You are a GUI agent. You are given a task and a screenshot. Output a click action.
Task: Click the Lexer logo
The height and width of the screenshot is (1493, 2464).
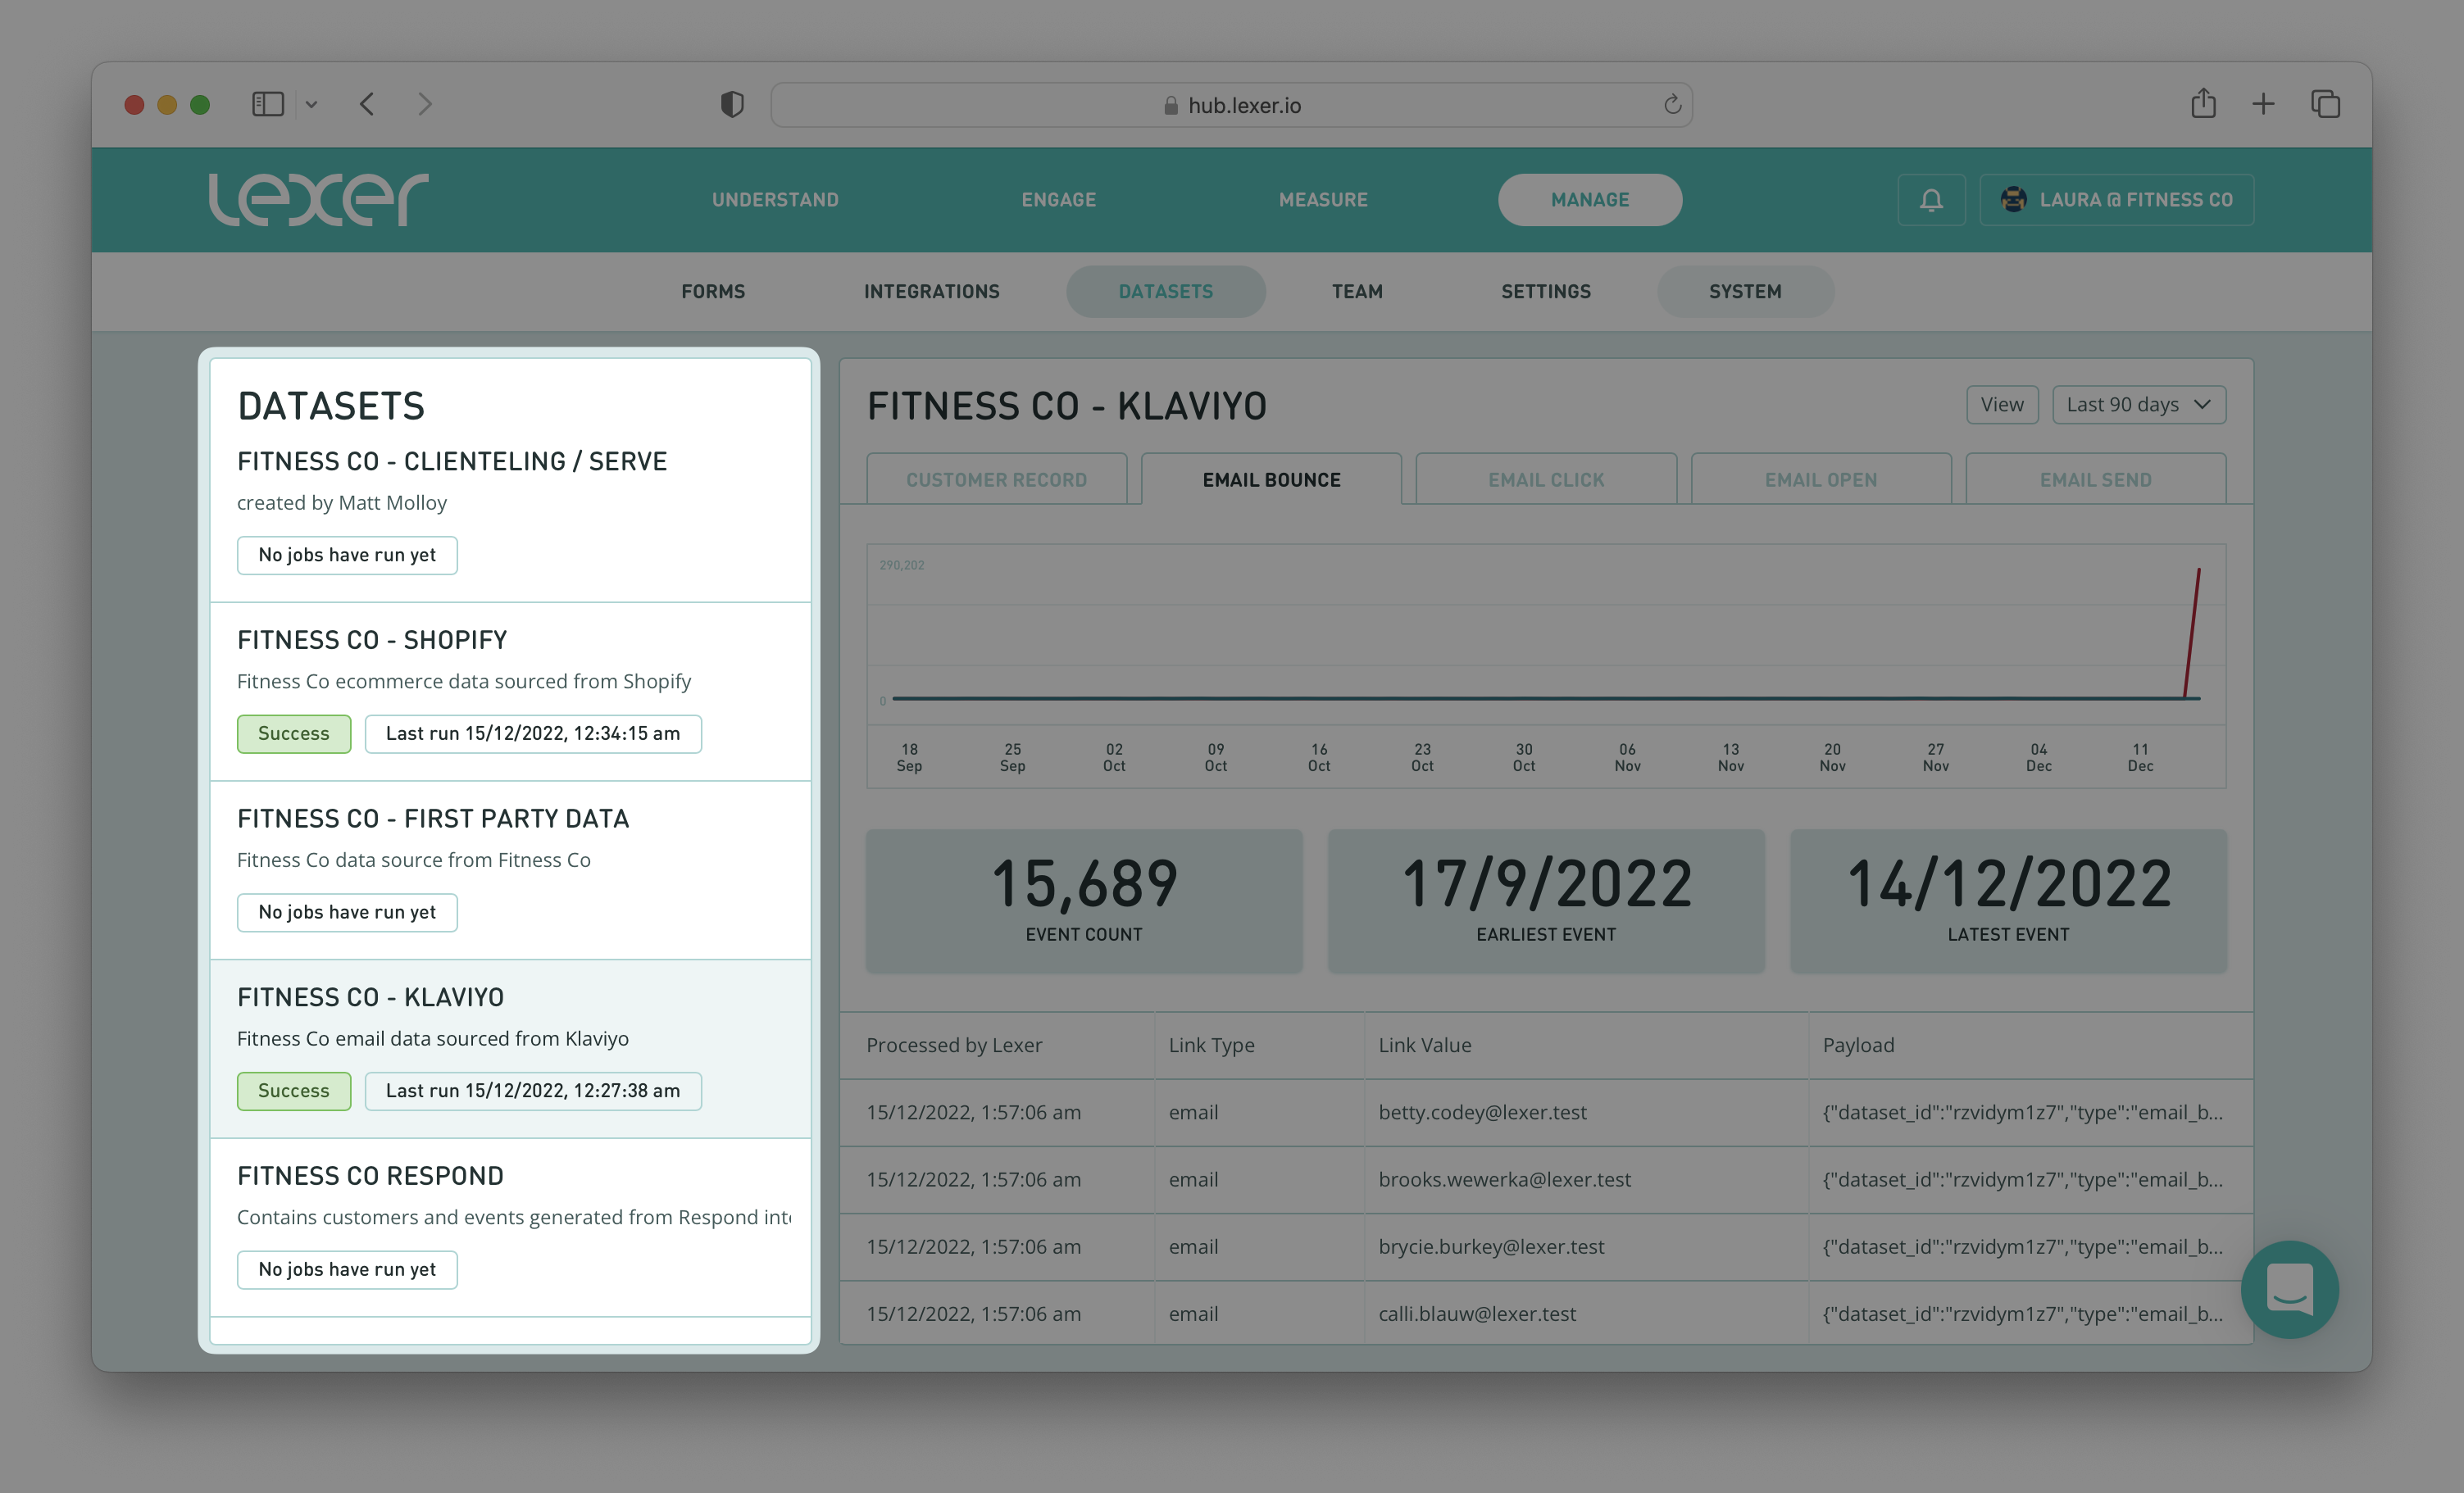click(x=318, y=199)
